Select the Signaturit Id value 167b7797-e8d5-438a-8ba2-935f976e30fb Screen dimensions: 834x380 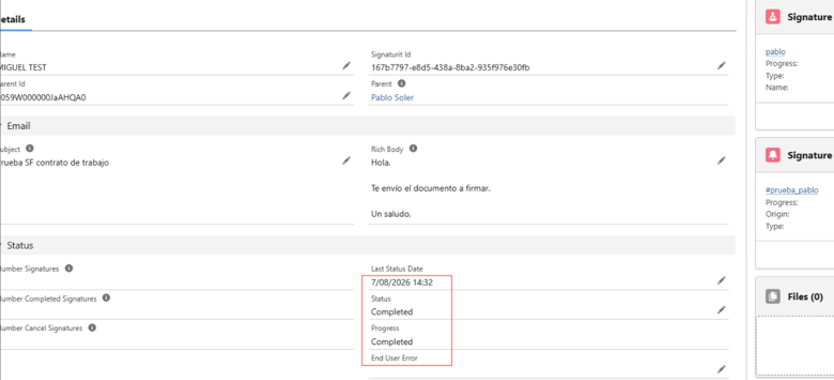450,68
